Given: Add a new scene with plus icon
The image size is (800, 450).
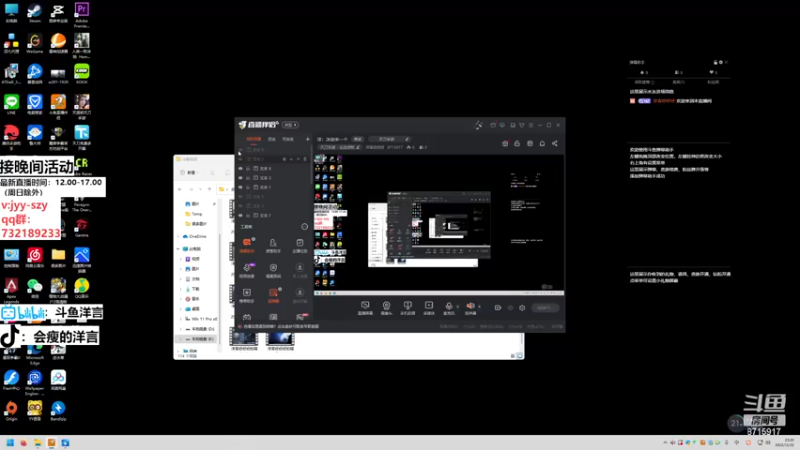Looking at the screenshot, I should point(308,139).
